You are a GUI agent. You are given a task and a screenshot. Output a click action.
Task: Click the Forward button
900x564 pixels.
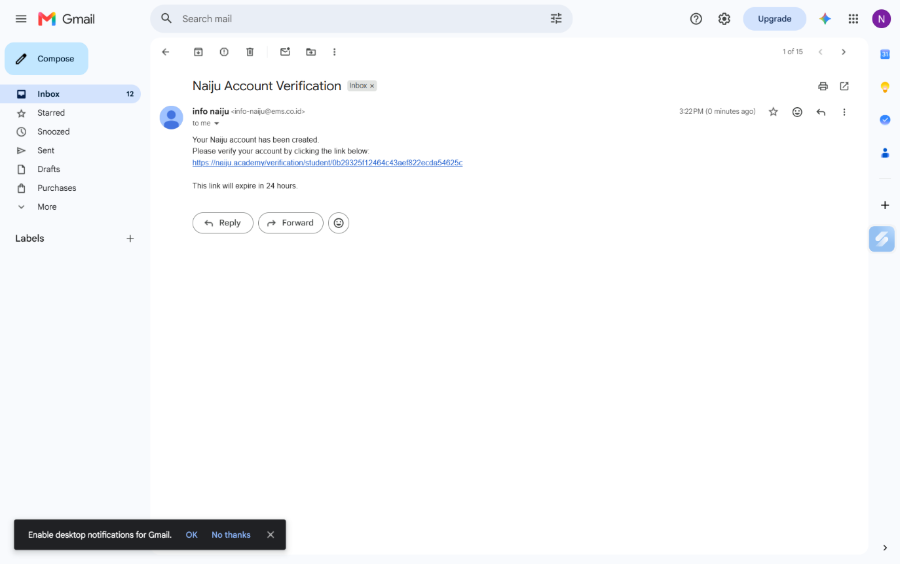tap(290, 223)
